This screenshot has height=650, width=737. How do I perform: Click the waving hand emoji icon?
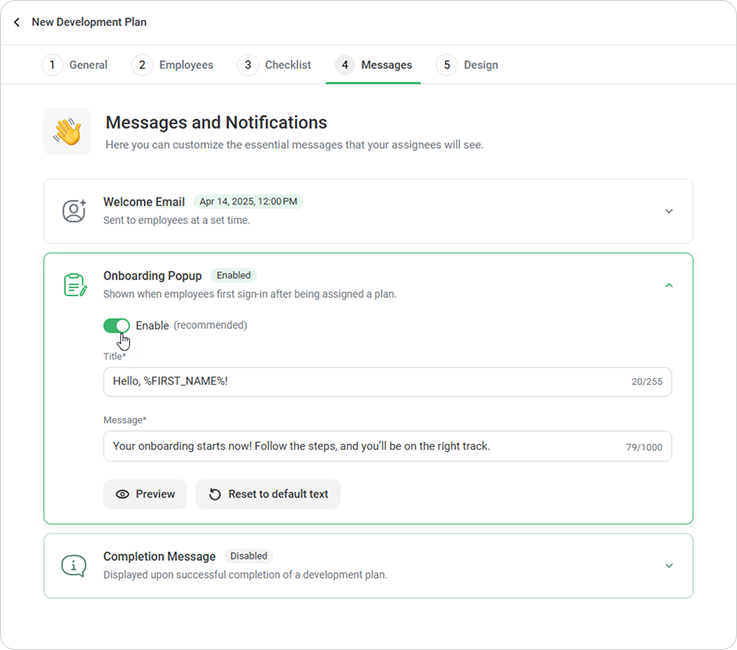67,132
